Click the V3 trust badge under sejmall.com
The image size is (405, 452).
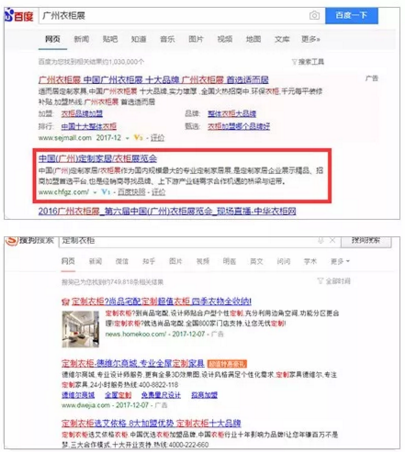138,137
